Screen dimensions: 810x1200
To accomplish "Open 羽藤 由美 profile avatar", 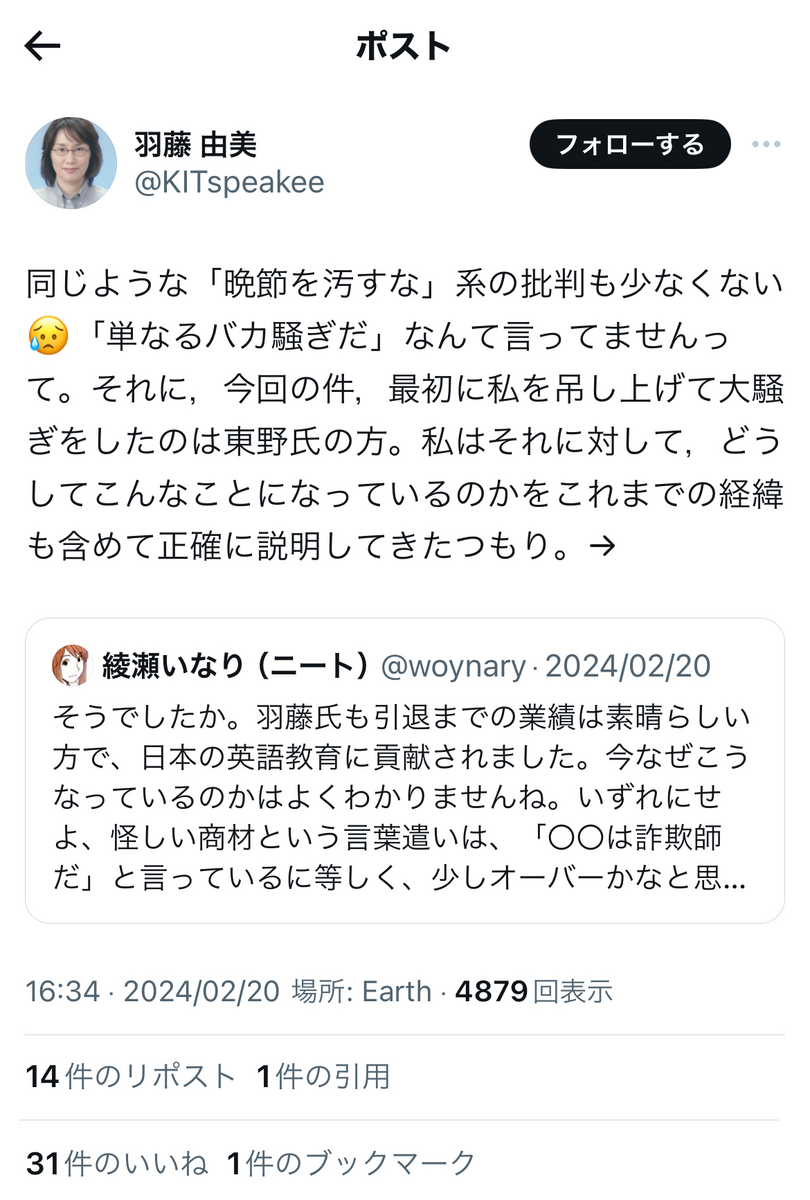I will click(x=71, y=162).
